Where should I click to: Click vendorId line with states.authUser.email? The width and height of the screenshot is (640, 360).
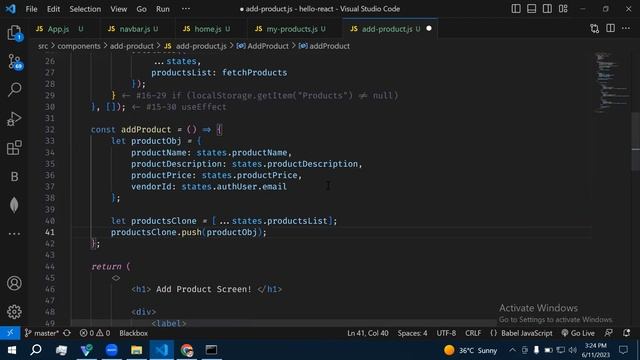click(209, 187)
